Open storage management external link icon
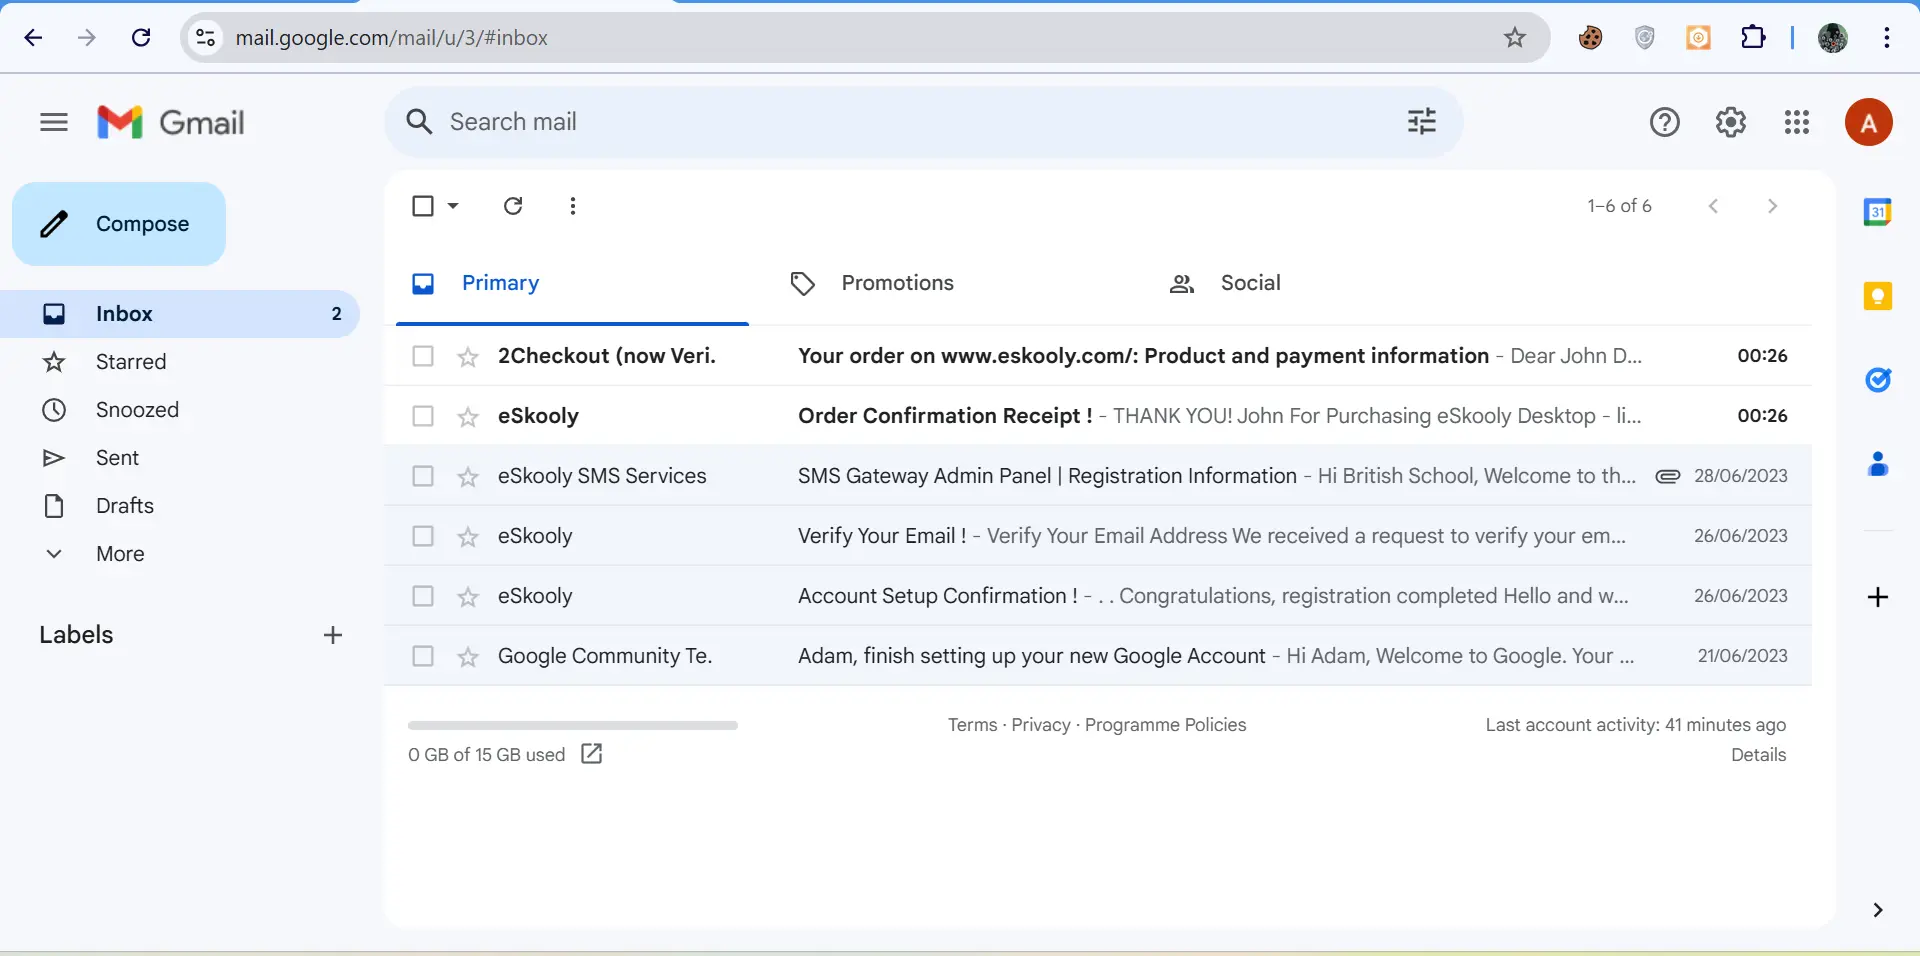1920x956 pixels. [591, 754]
